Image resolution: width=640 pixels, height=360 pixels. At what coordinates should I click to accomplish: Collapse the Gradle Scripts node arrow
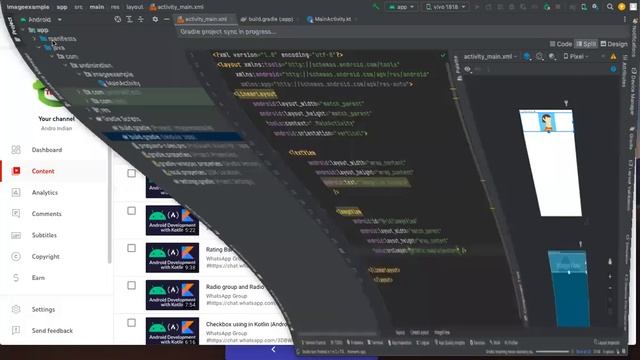(x=91, y=118)
